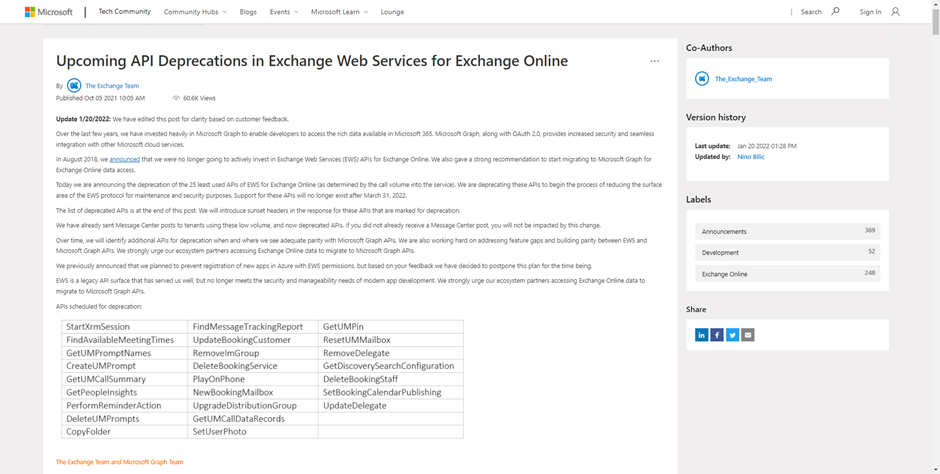Click the UpdateDelegate cell

pos(391,406)
